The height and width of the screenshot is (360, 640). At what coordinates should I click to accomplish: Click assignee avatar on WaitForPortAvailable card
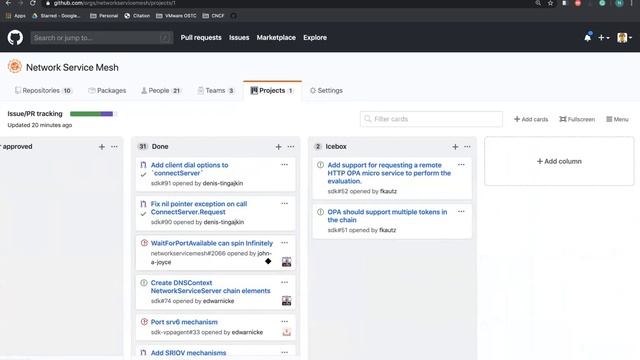click(287, 262)
